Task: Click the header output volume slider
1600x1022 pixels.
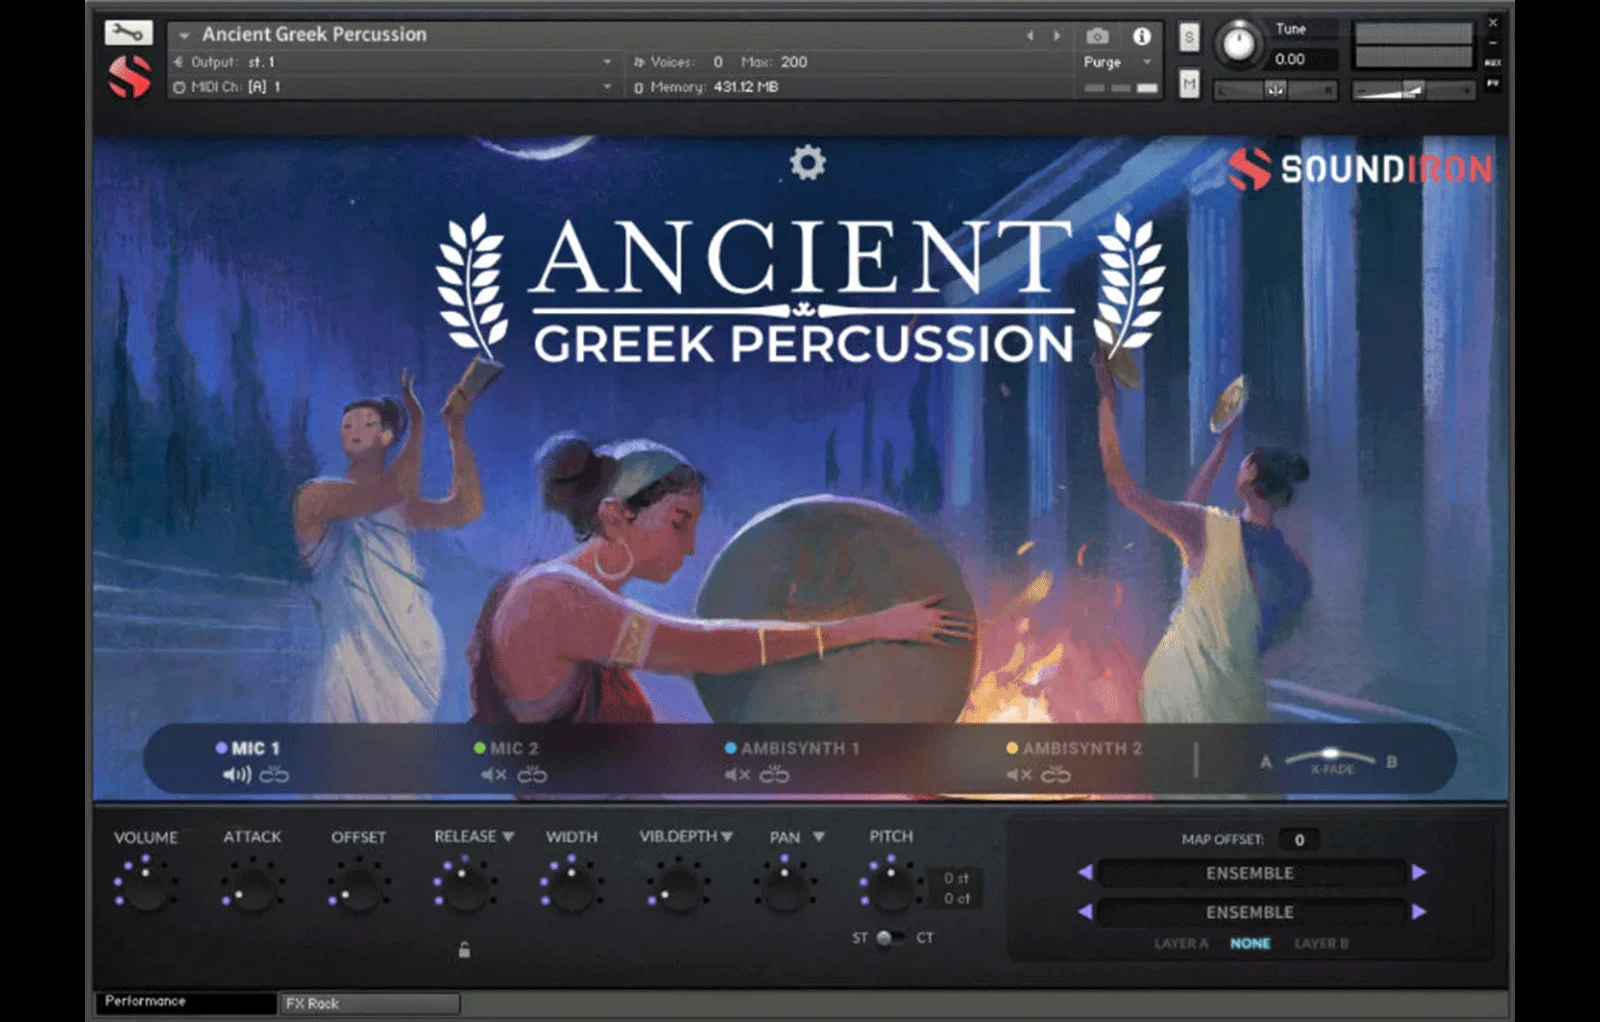Action: (1413, 91)
